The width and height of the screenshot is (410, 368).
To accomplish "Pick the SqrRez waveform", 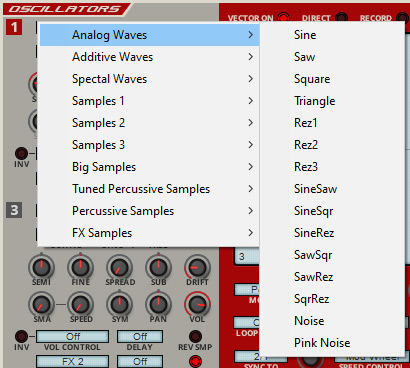I will (x=332, y=299).
